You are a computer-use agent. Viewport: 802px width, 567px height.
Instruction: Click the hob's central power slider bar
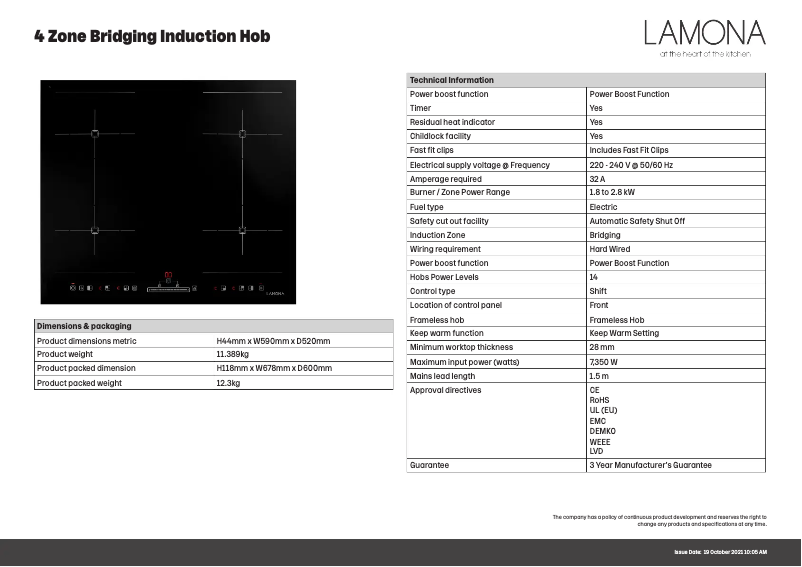click(x=168, y=289)
